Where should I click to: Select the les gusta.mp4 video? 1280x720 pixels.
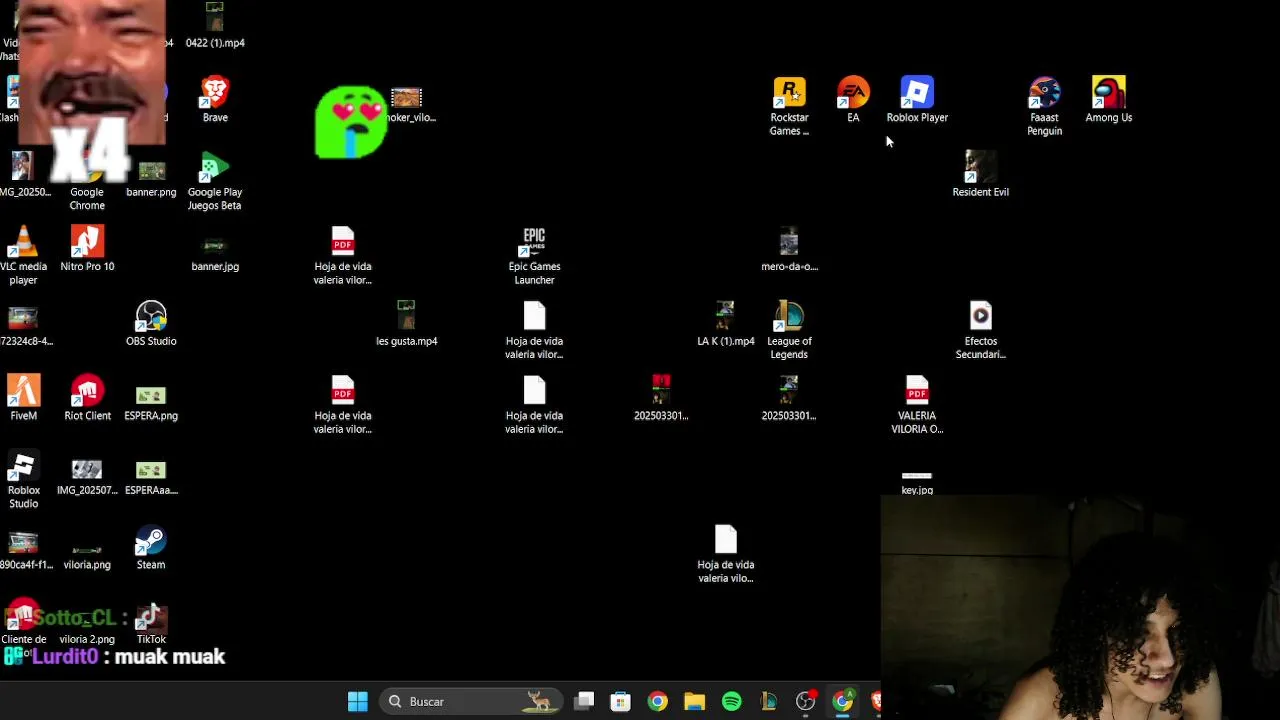click(x=406, y=324)
